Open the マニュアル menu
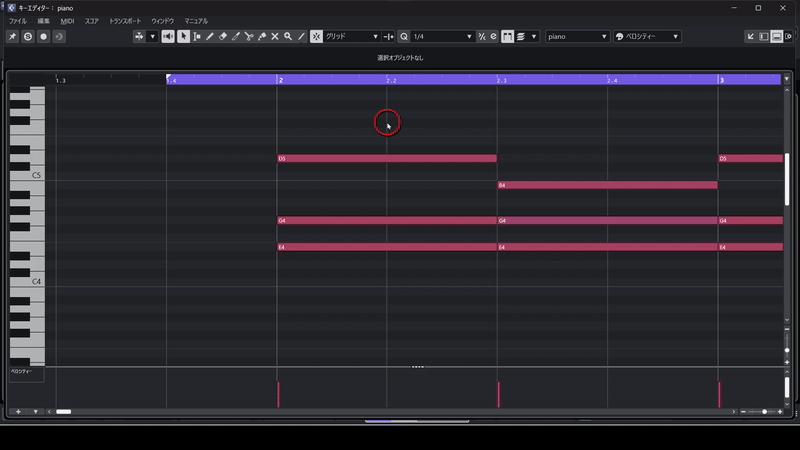Screen dimensions: 800x450 coord(196,21)
